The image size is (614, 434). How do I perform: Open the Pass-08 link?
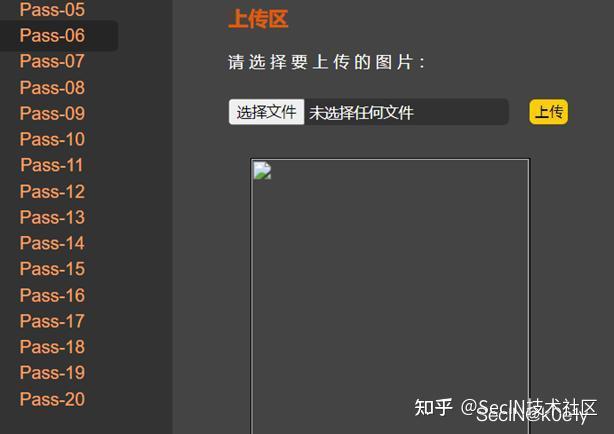pos(52,87)
